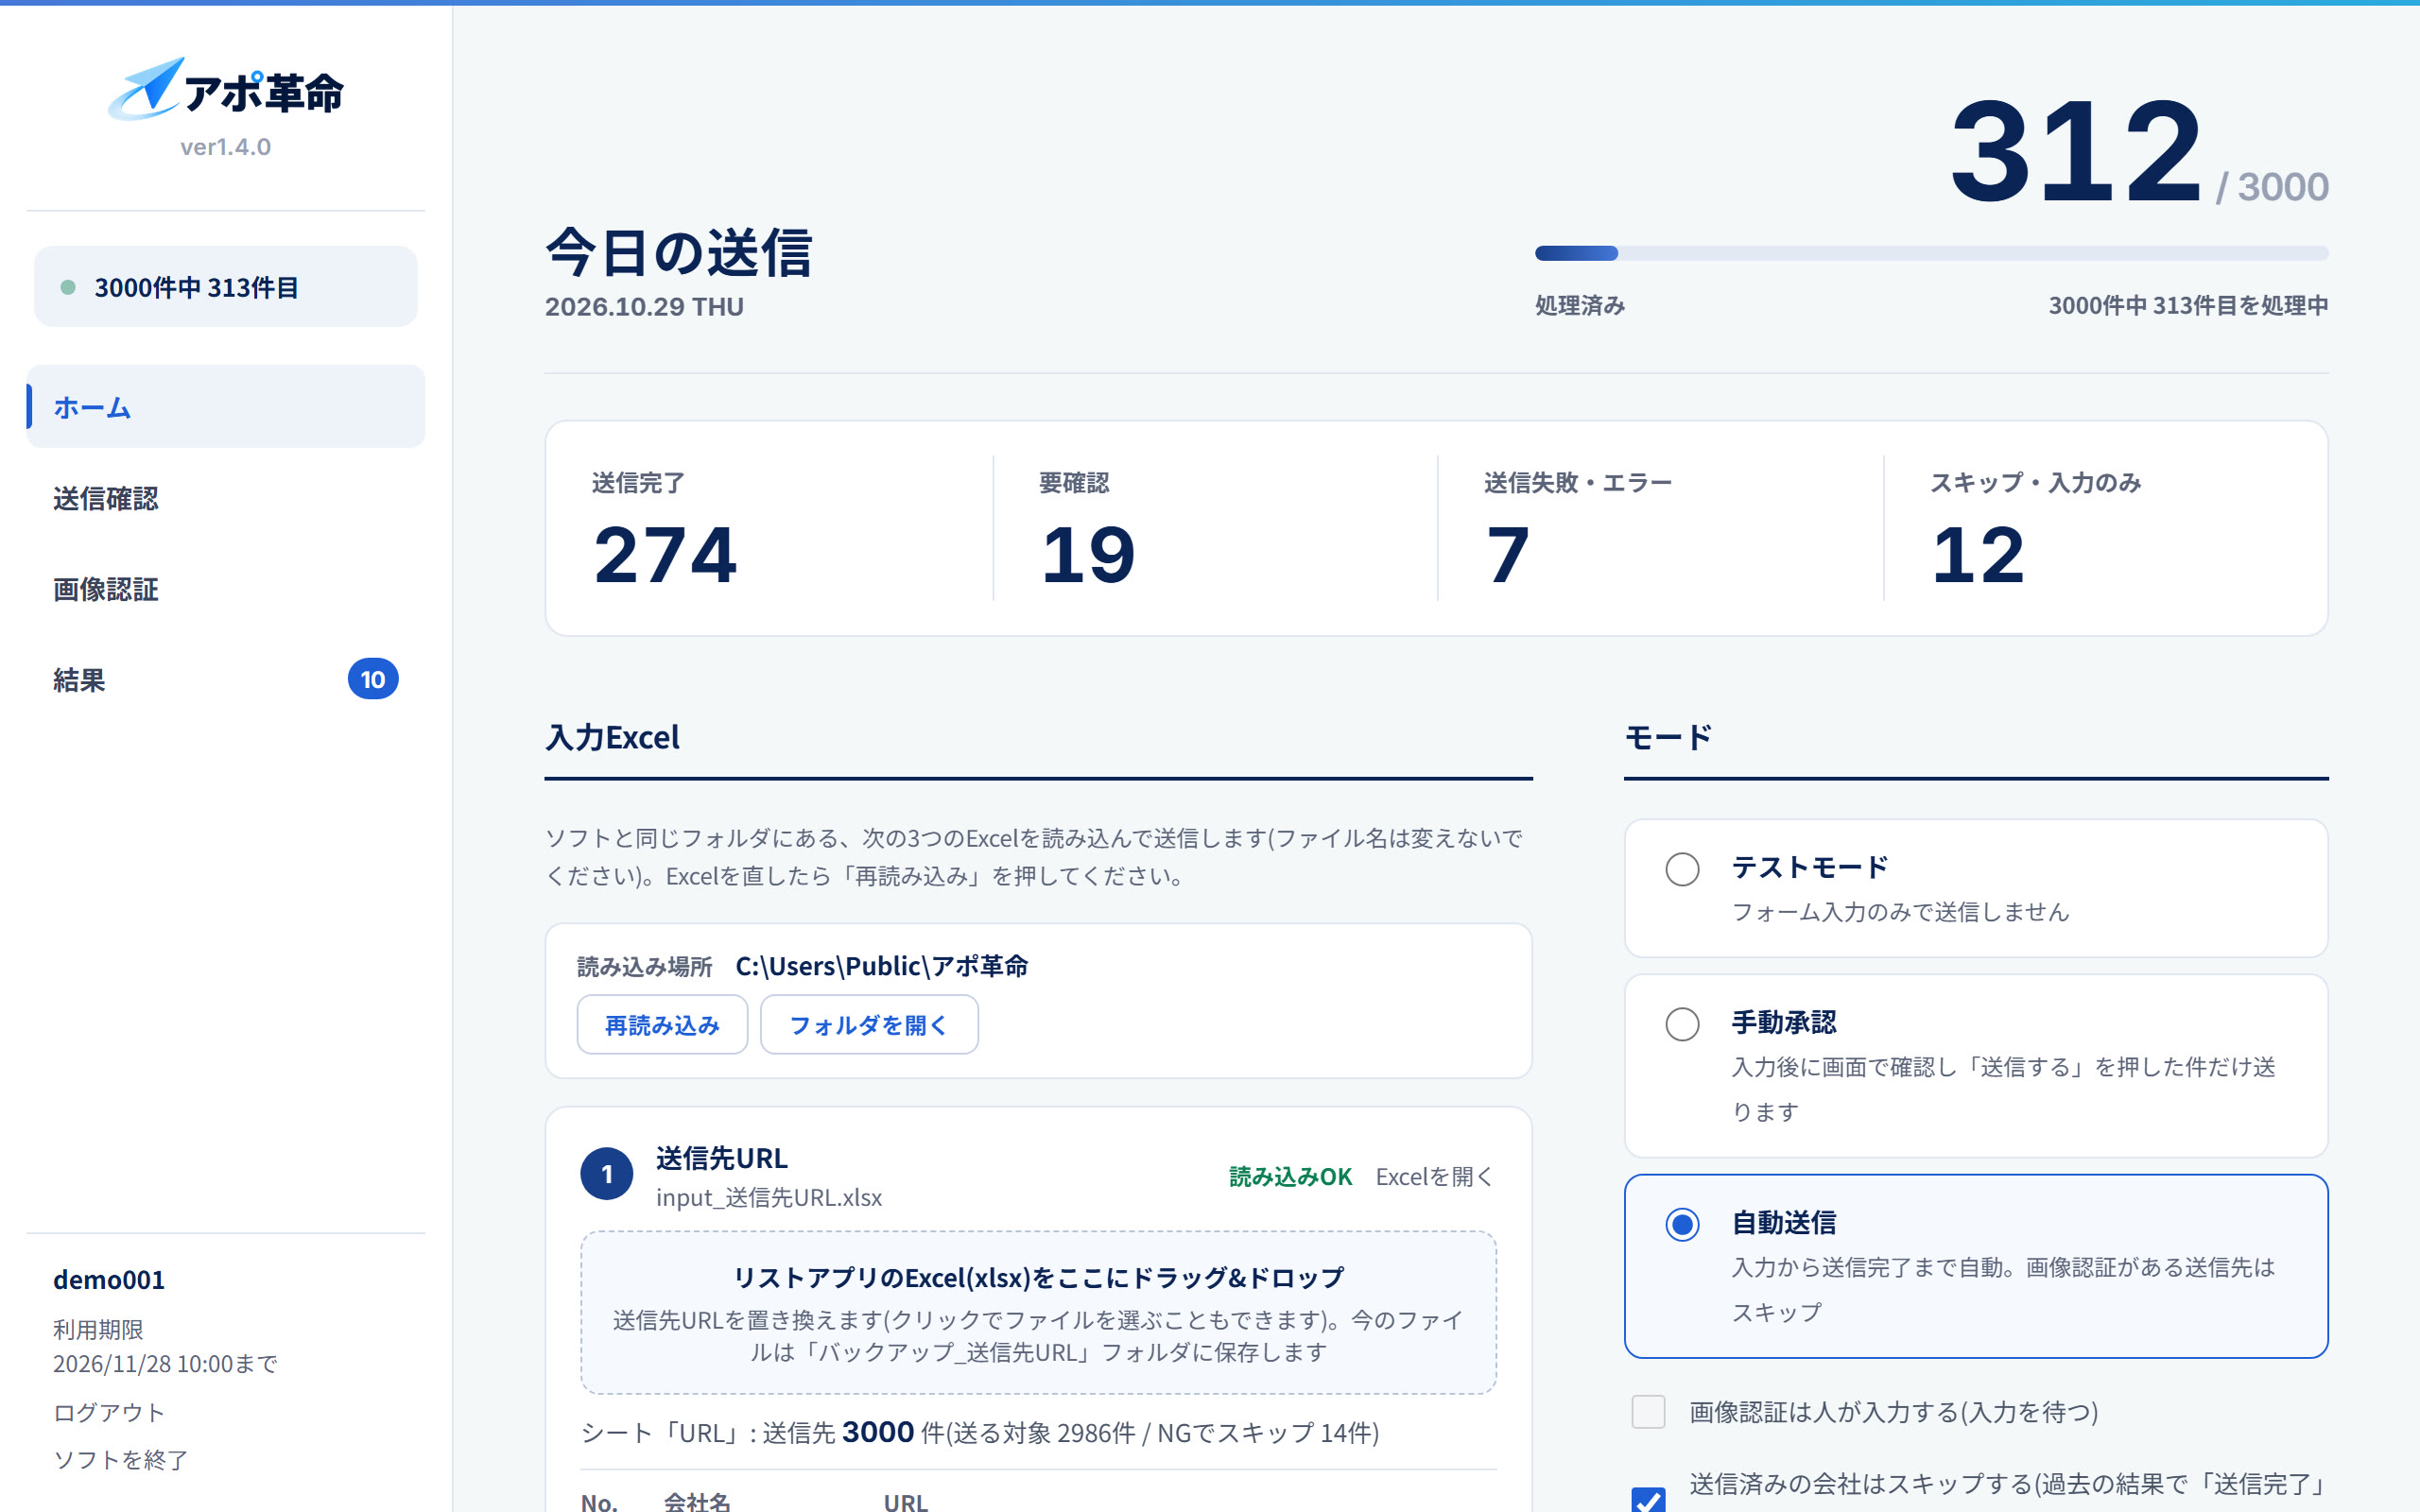Click the 送信失敗・エラー 7 stat
The width and height of the screenshot is (2420, 1512).
point(1659,528)
